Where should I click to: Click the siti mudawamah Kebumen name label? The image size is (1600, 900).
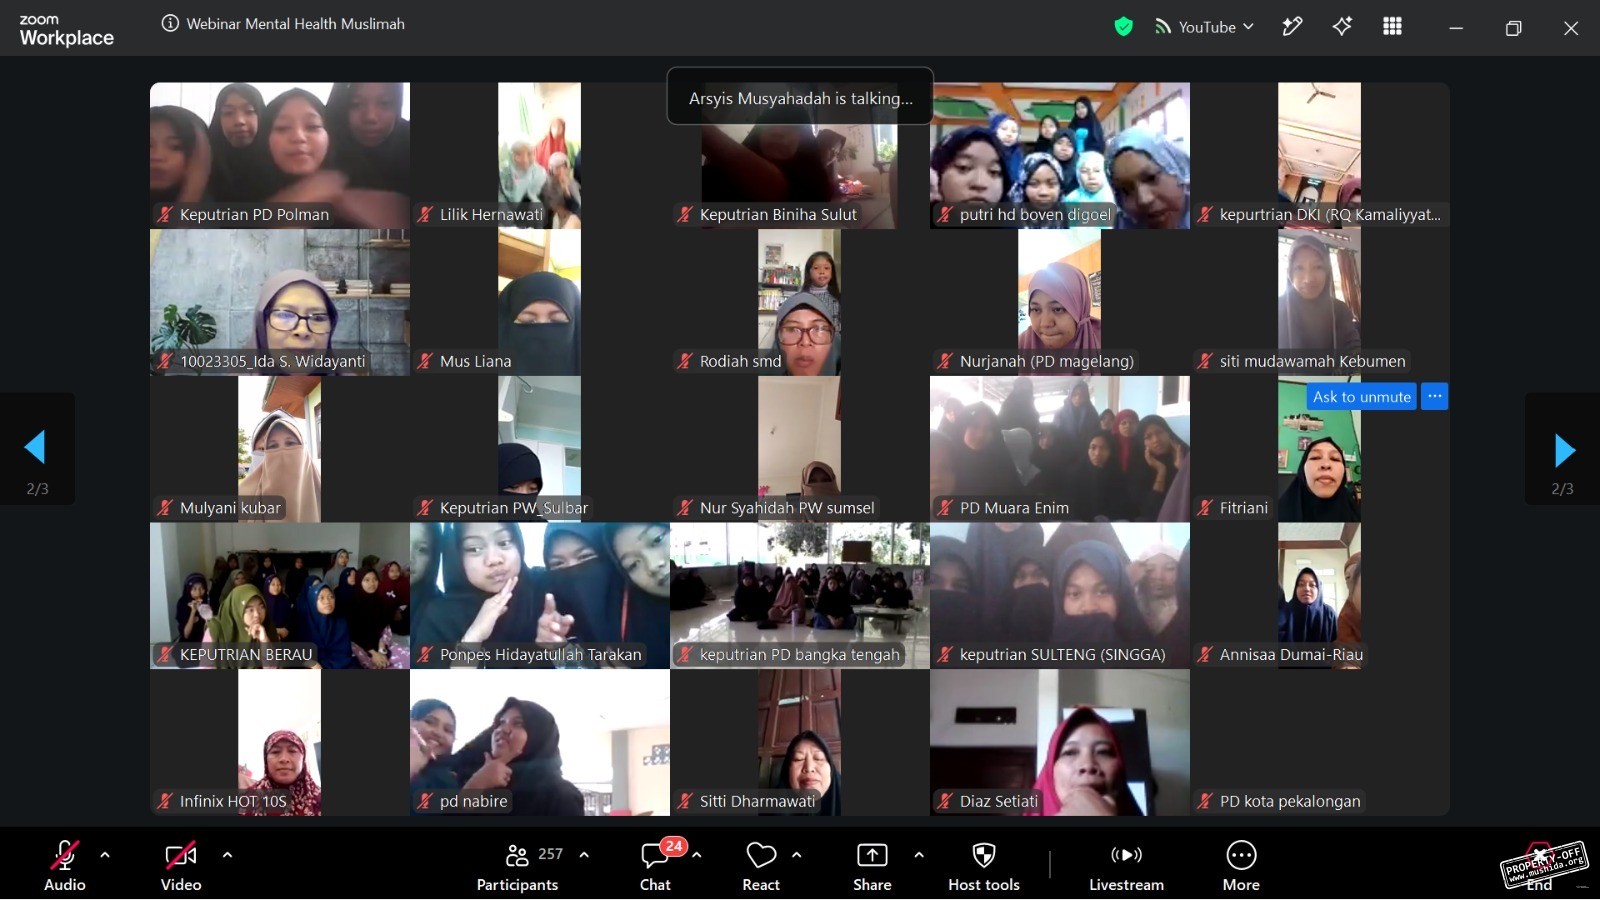pos(1313,361)
